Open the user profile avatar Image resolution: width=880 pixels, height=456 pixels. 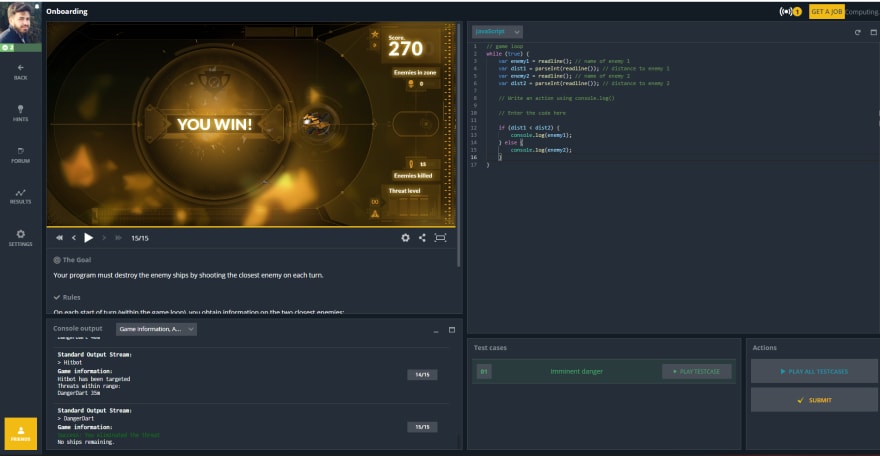point(20,23)
